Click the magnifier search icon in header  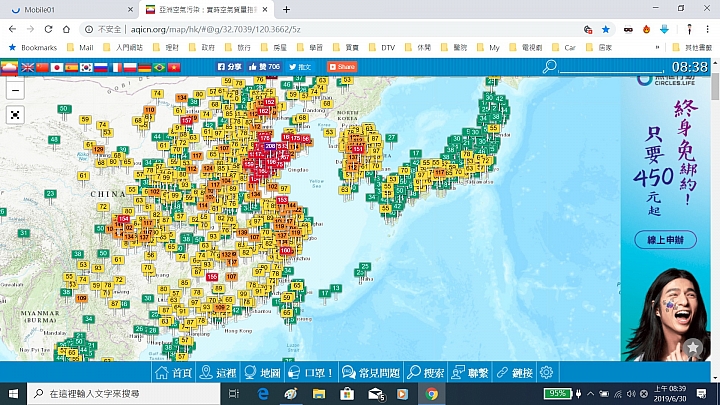[548, 67]
